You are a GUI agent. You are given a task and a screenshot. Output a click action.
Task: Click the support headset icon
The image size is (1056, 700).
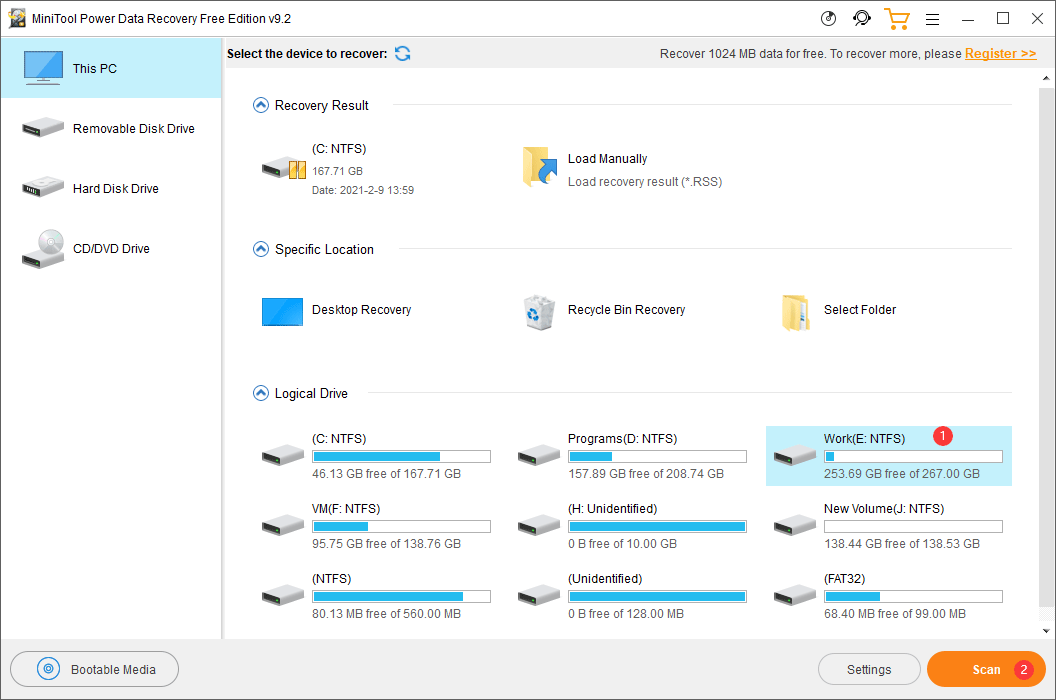point(861,19)
